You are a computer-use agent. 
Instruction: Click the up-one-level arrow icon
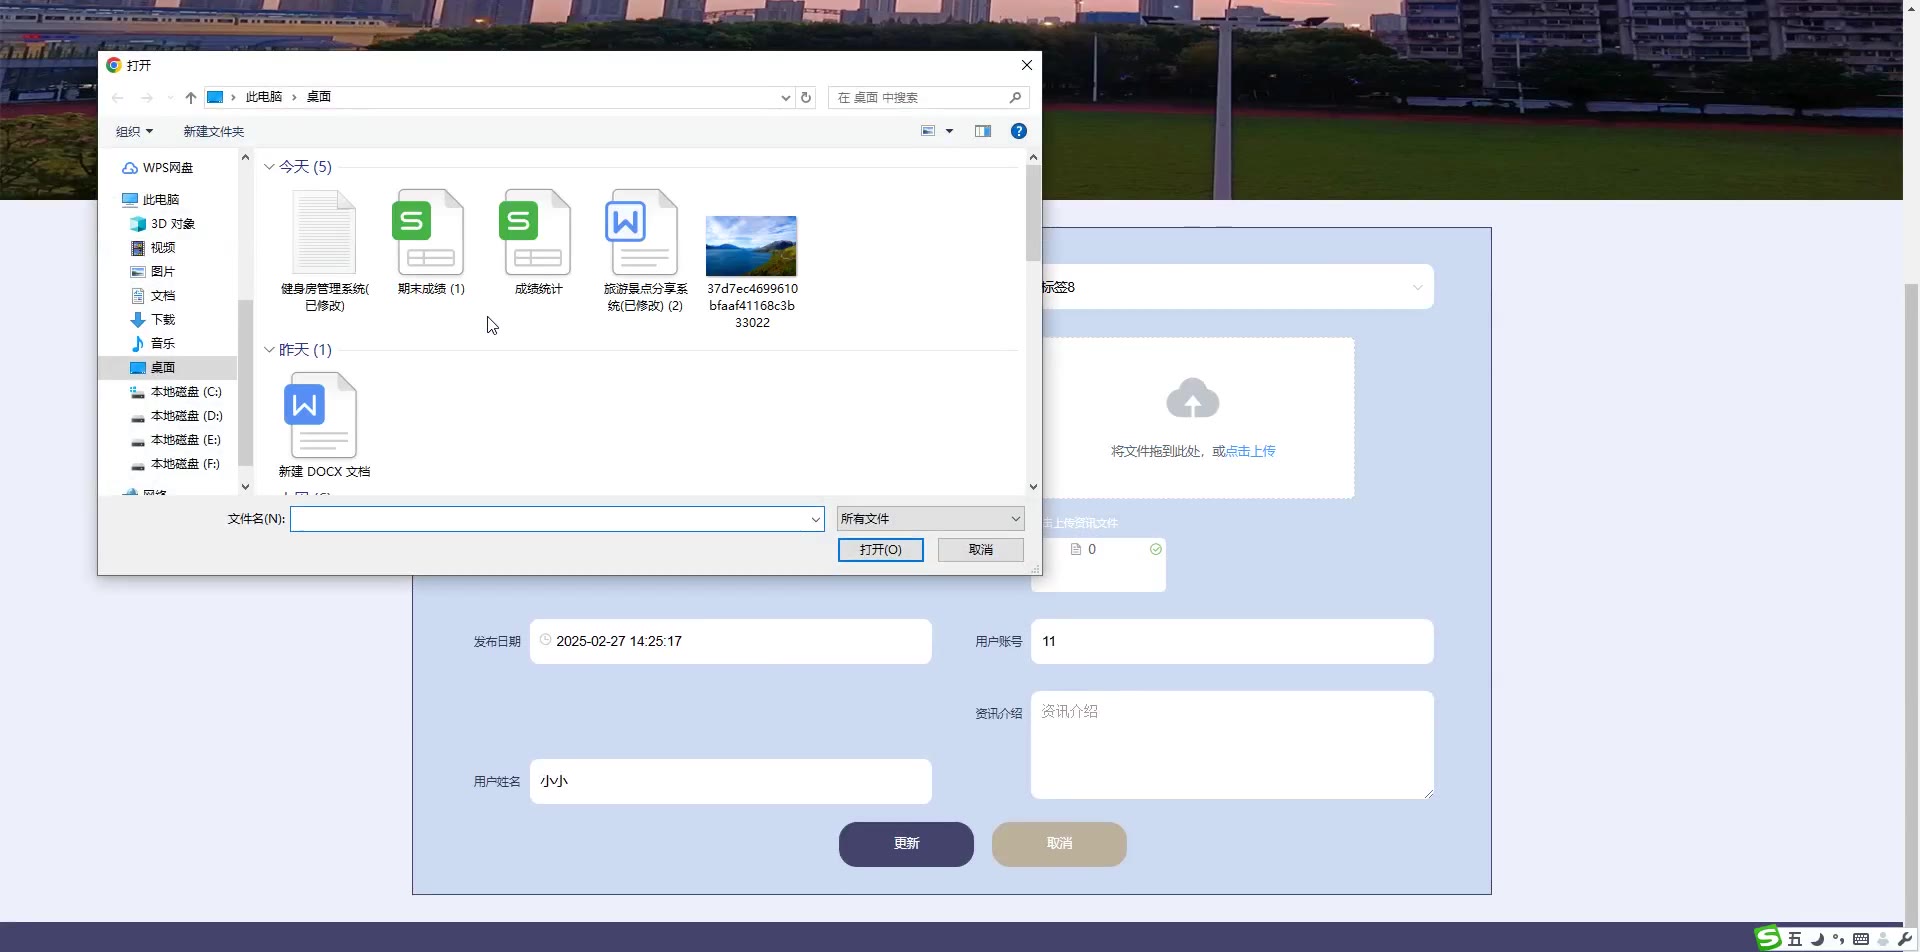click(x=190, y=97)
